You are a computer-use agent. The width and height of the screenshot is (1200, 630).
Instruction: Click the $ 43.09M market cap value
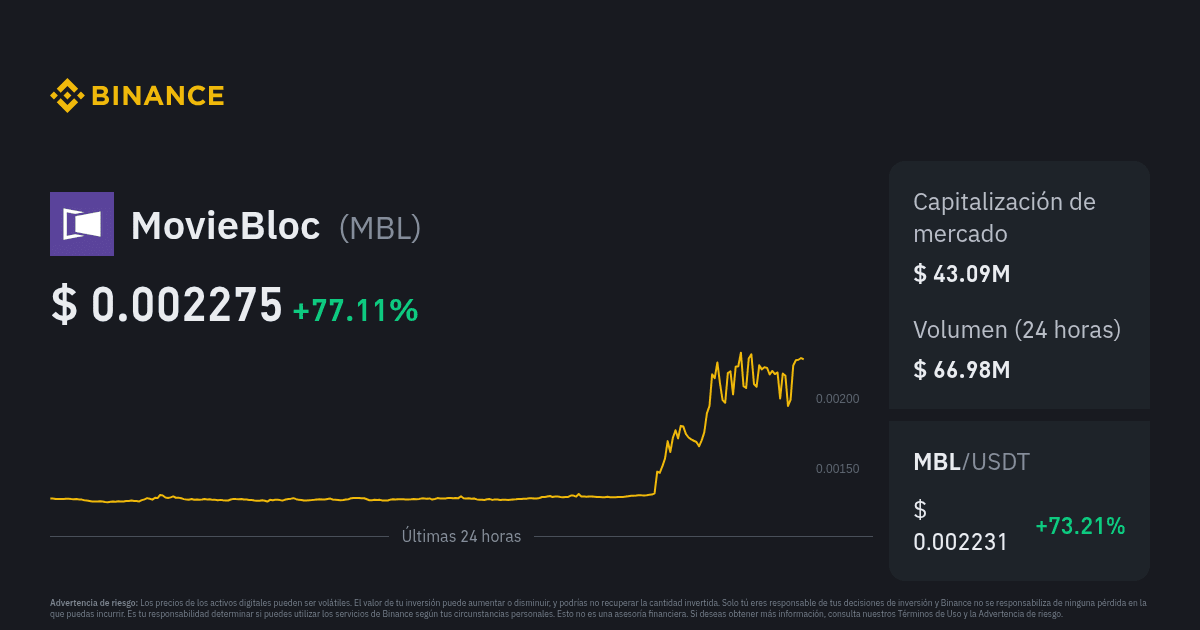pyautogui.click(x=961, y=273)
